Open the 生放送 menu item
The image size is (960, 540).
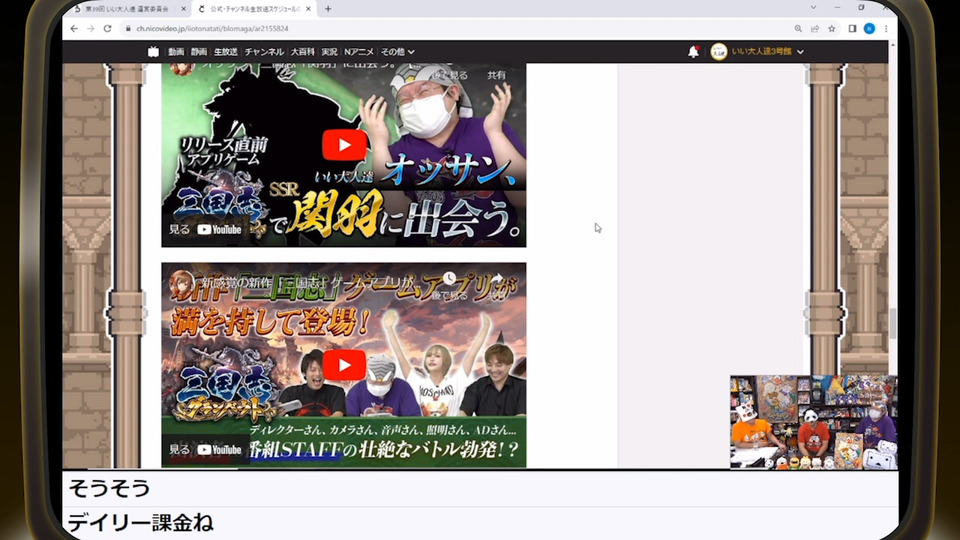[226, 52]
